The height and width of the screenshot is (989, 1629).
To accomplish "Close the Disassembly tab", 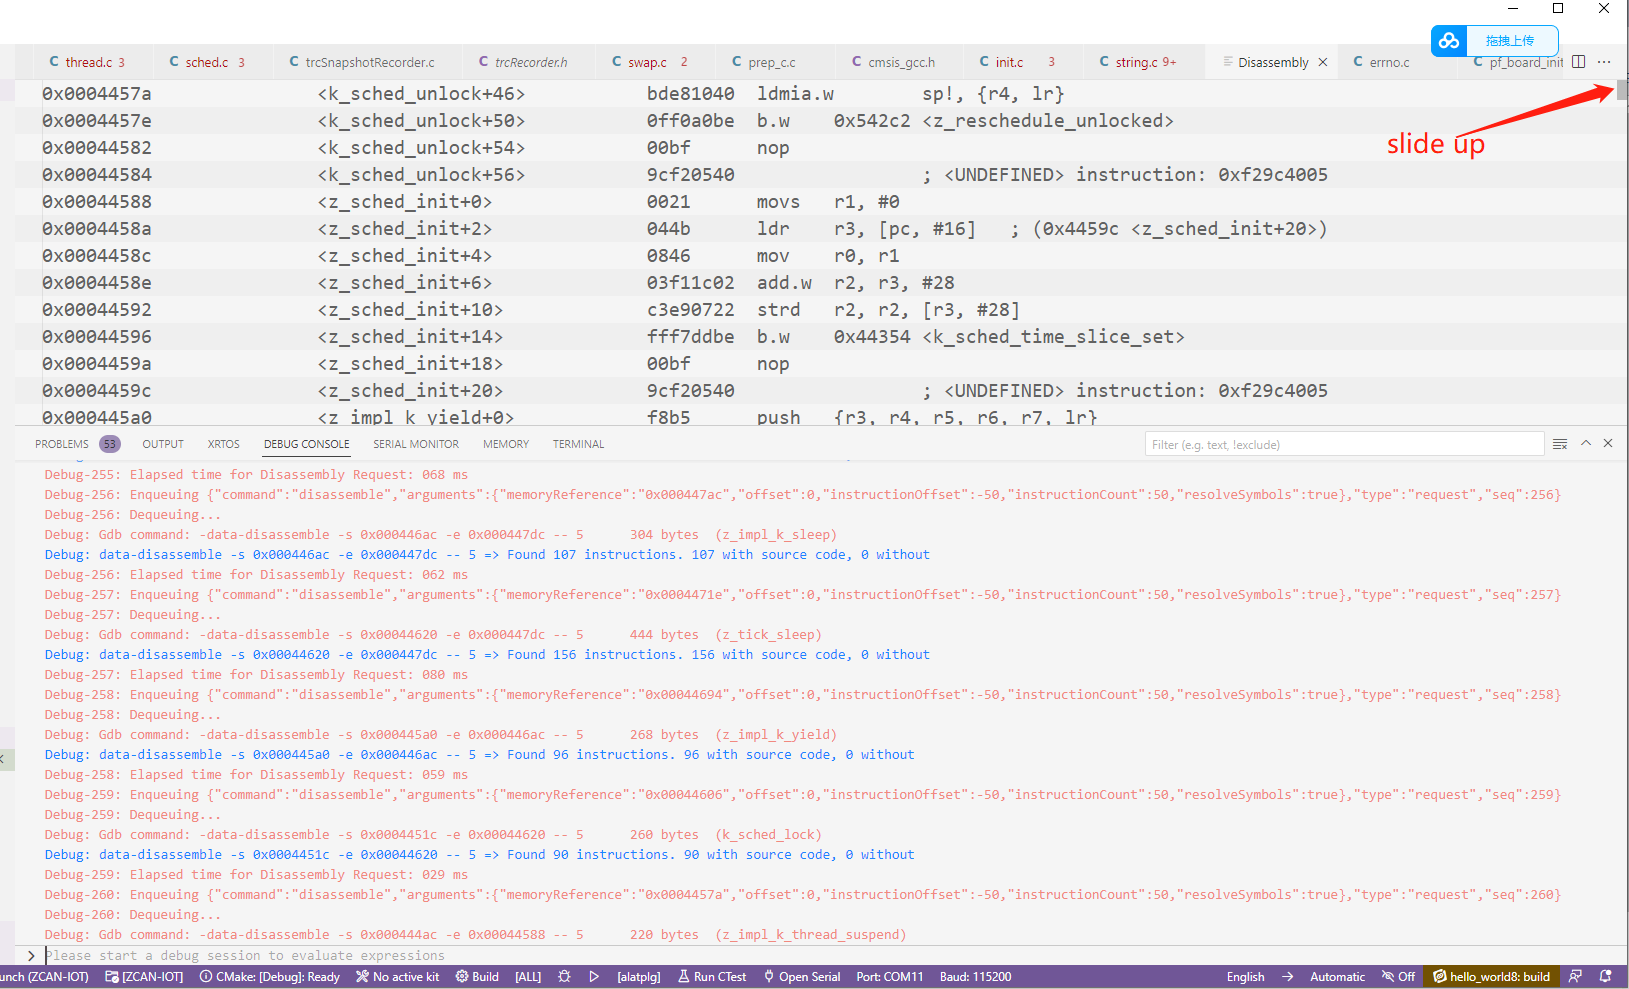I will pos(1323,62).
